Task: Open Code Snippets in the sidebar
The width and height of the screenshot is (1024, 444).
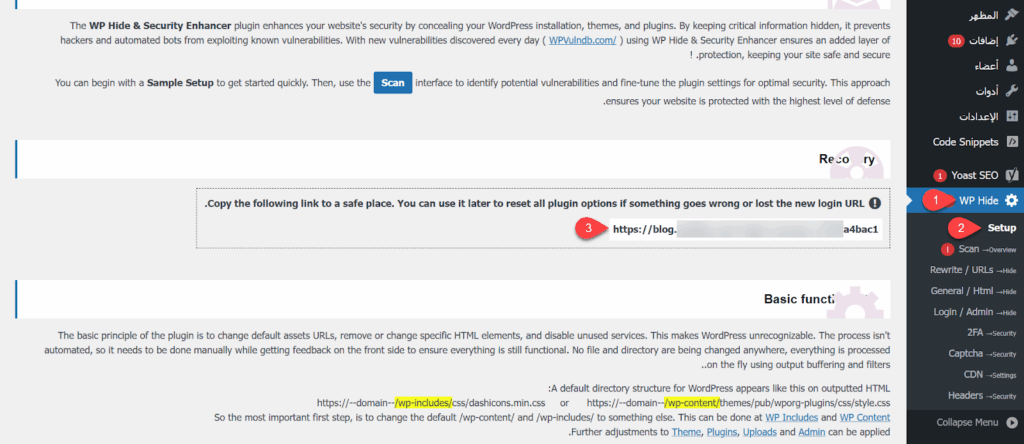Action: 966,143
